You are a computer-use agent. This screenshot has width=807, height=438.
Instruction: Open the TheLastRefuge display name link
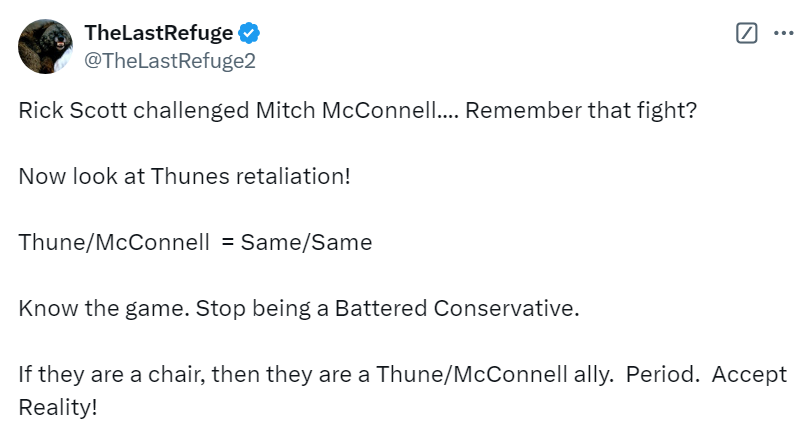pos(159,34)
